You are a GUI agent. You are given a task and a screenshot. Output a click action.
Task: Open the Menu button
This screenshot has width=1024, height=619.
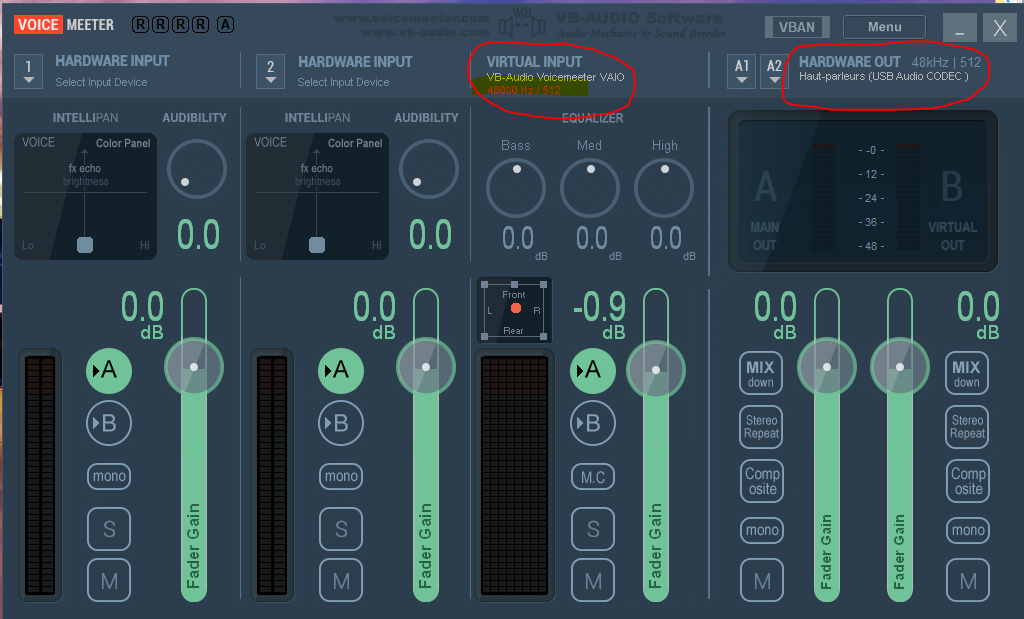[884, 27]
